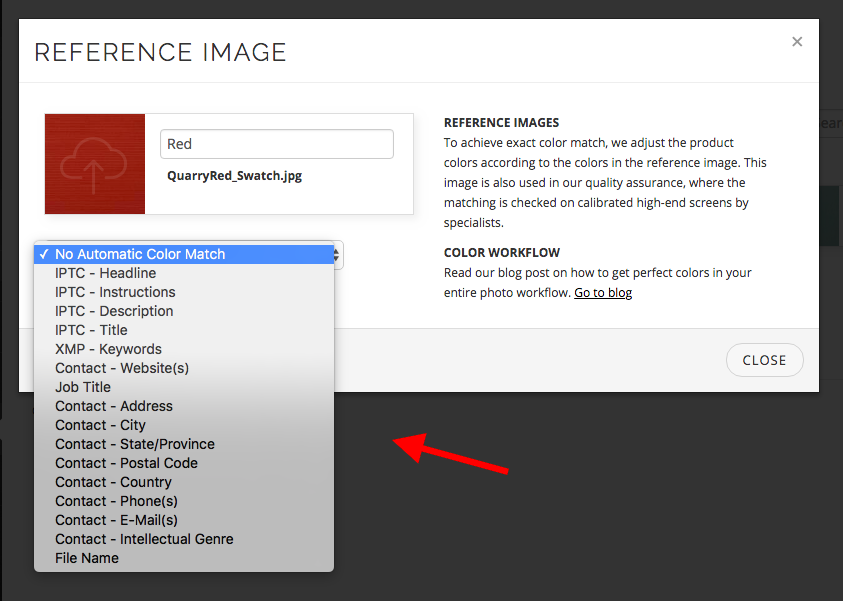Click the cloud upload icon on swatch
The height and width of the screenshot is (601, 843).
click(x=94, y=164)
